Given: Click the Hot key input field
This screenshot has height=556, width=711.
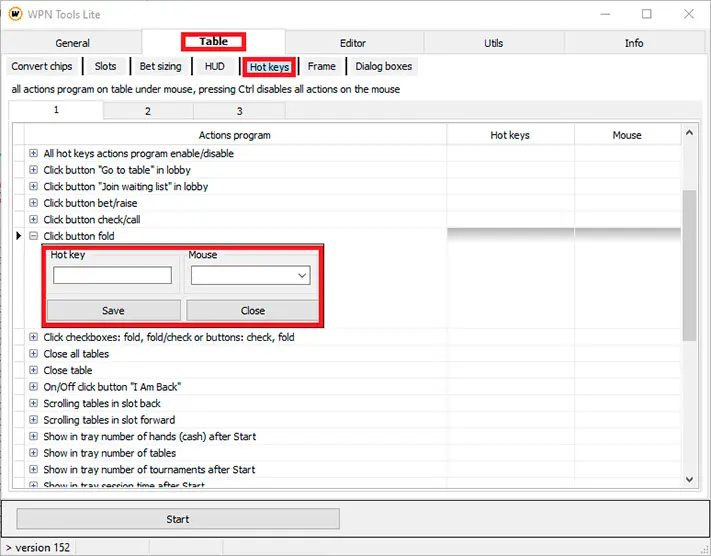Looking at the screenshot, I should (112, 276).
